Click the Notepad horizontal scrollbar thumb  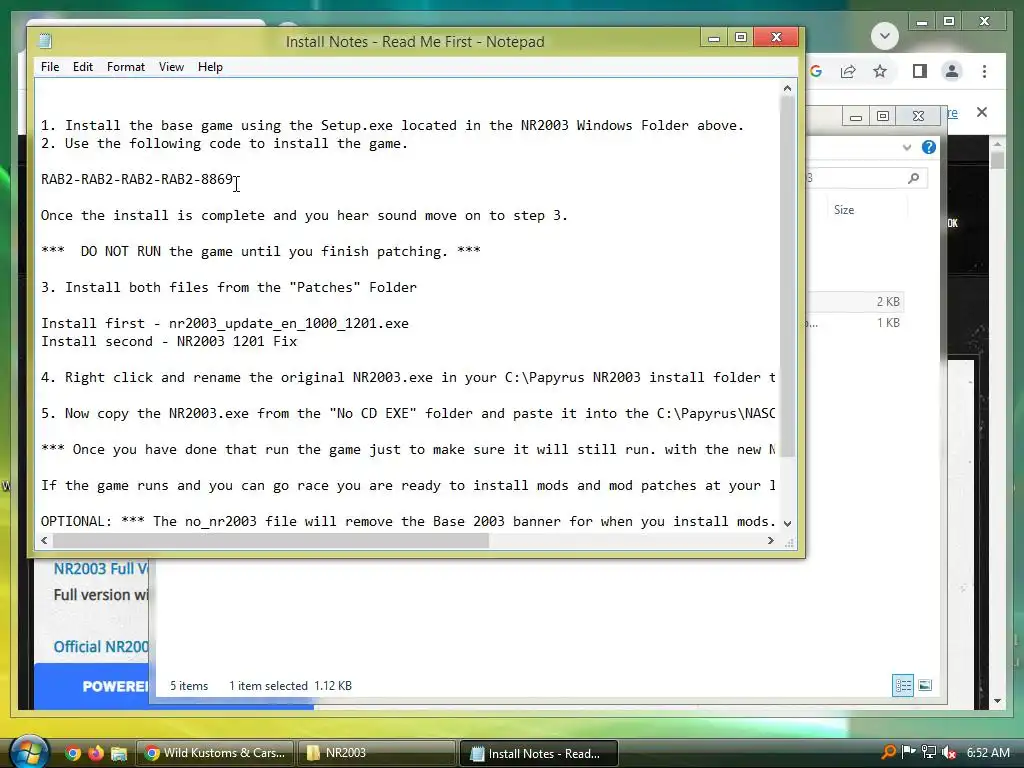(270, 541)
